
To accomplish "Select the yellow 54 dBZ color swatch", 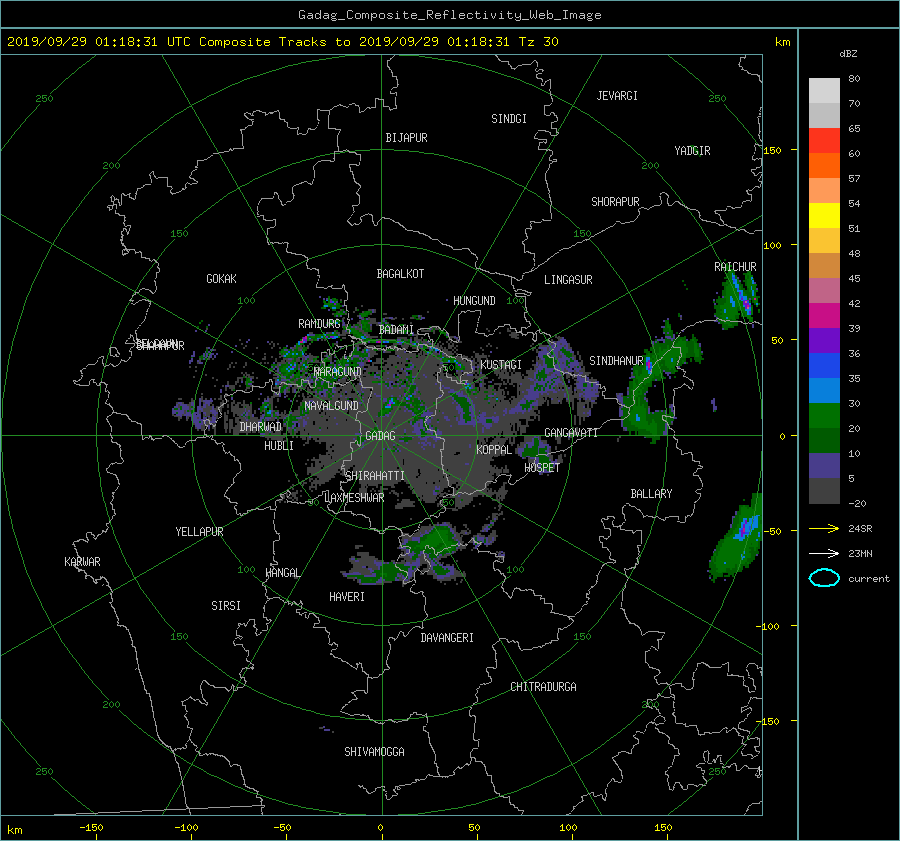I will (824, 216).
